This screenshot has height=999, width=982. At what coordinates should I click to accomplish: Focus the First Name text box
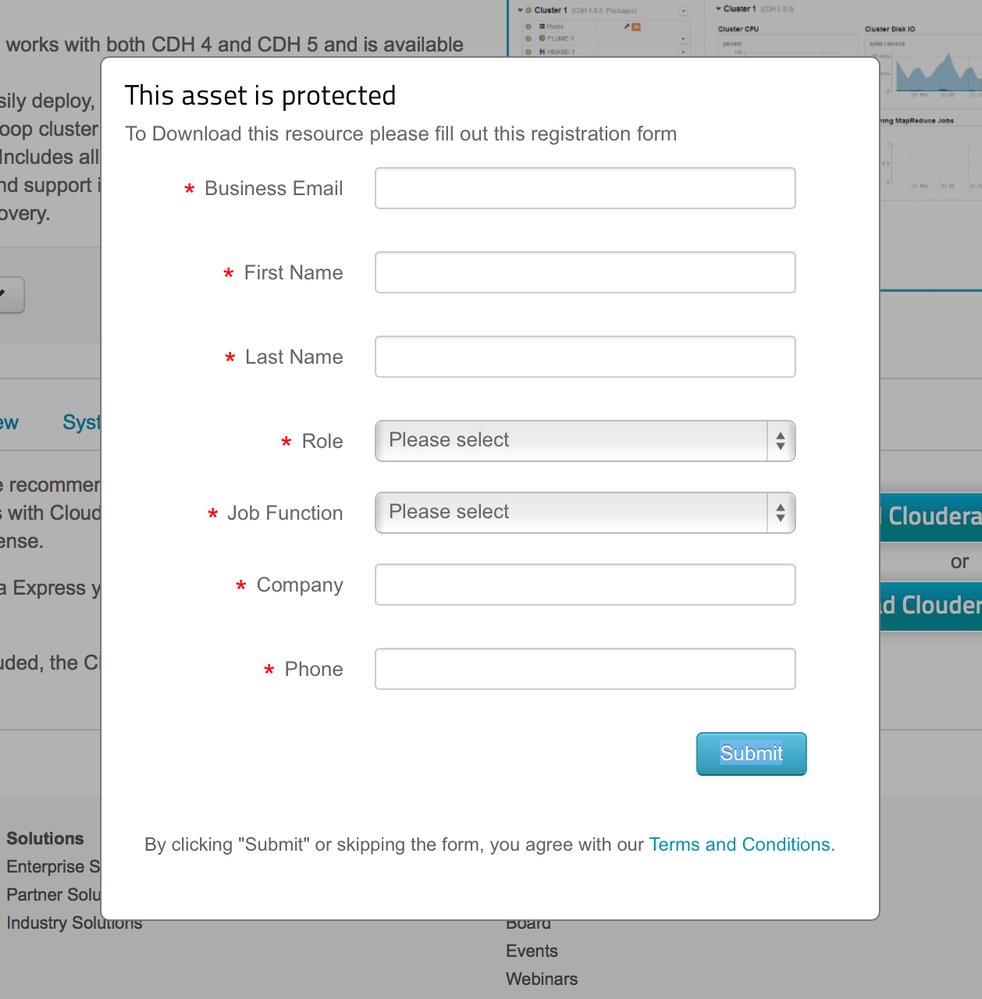click(585, 272)
